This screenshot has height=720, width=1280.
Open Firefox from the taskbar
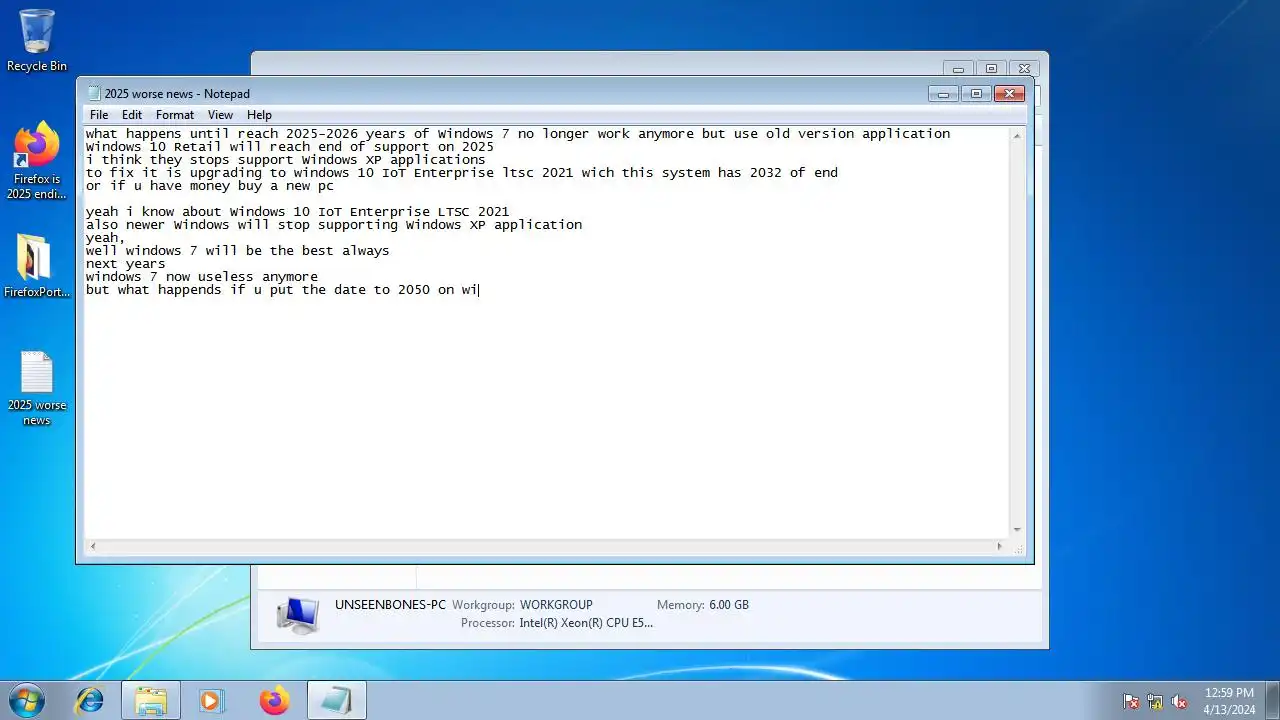click(x=274, y=700)
